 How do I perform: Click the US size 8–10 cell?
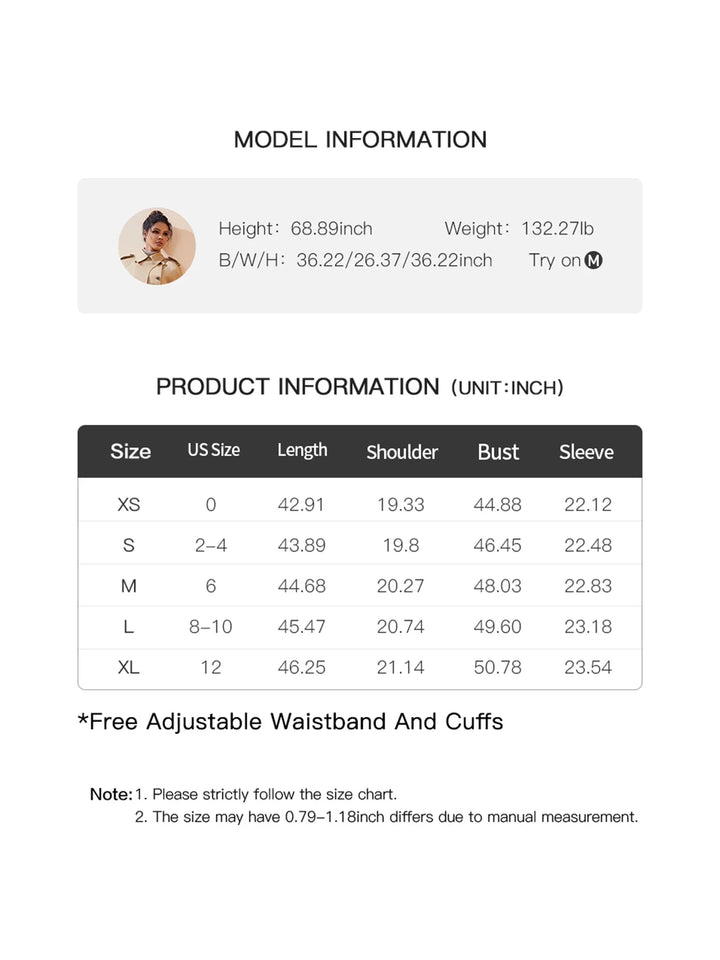pyautogui.click(x=210, y=627)
